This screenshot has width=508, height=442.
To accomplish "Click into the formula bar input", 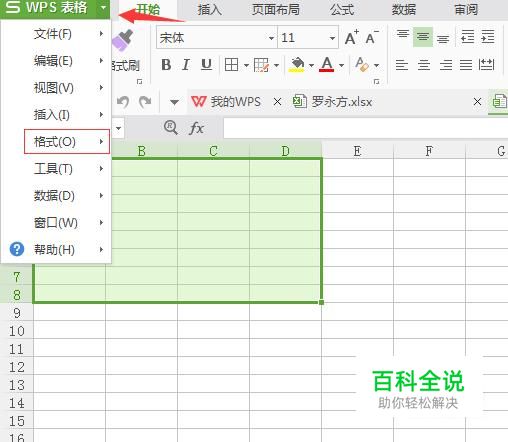I will 366,128.
